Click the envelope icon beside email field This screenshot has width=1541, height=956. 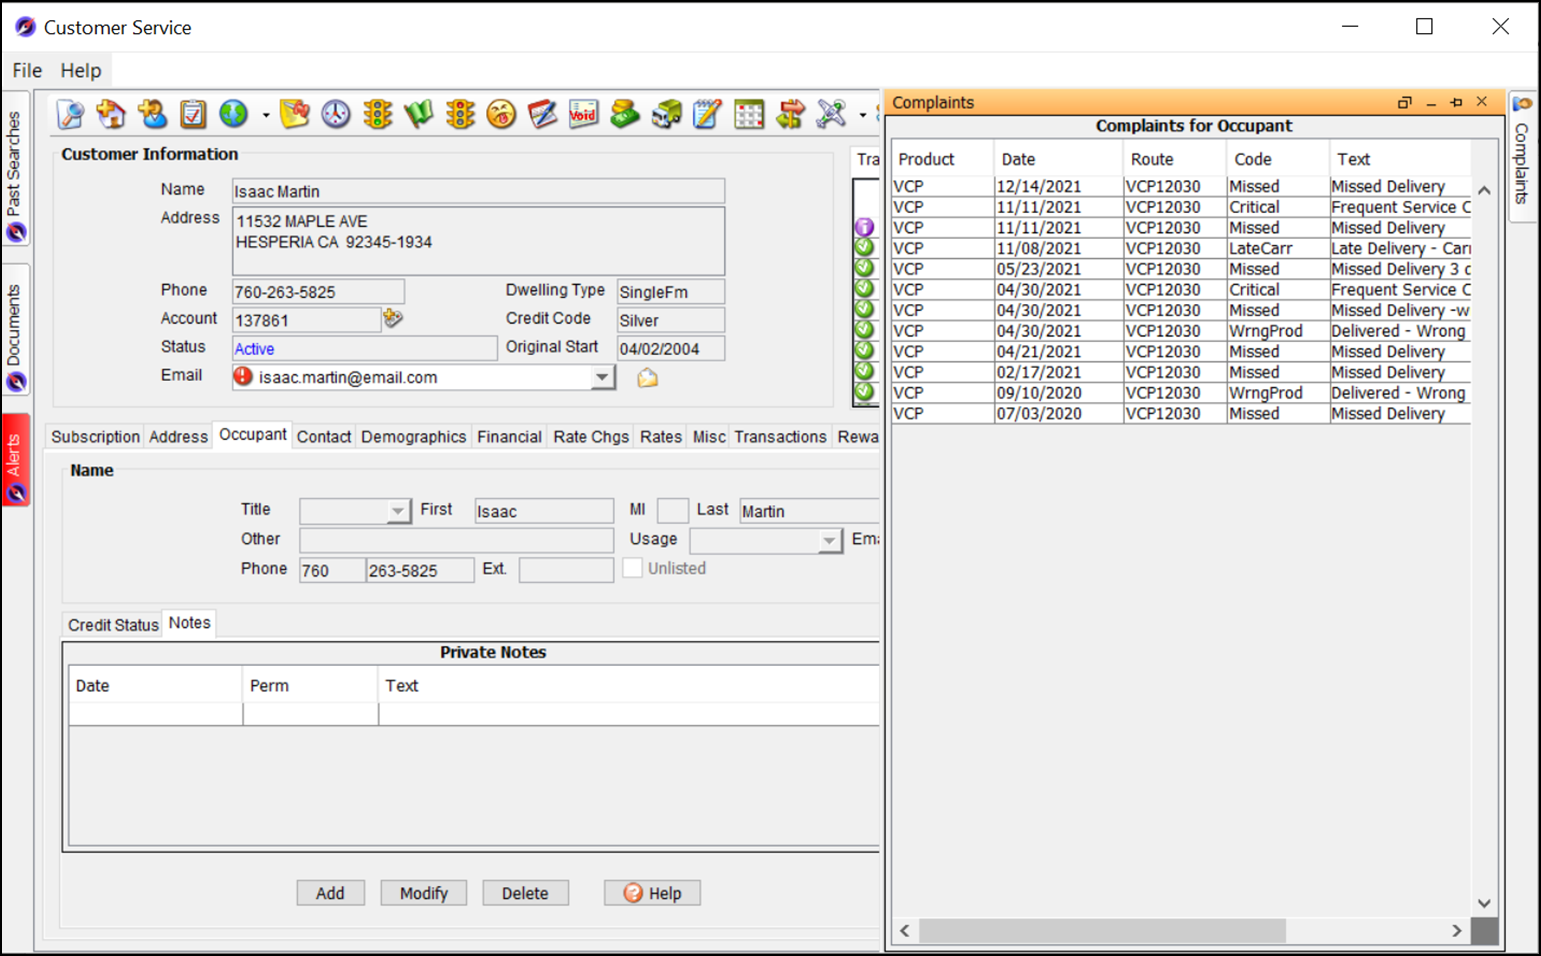tap(648, 378)
